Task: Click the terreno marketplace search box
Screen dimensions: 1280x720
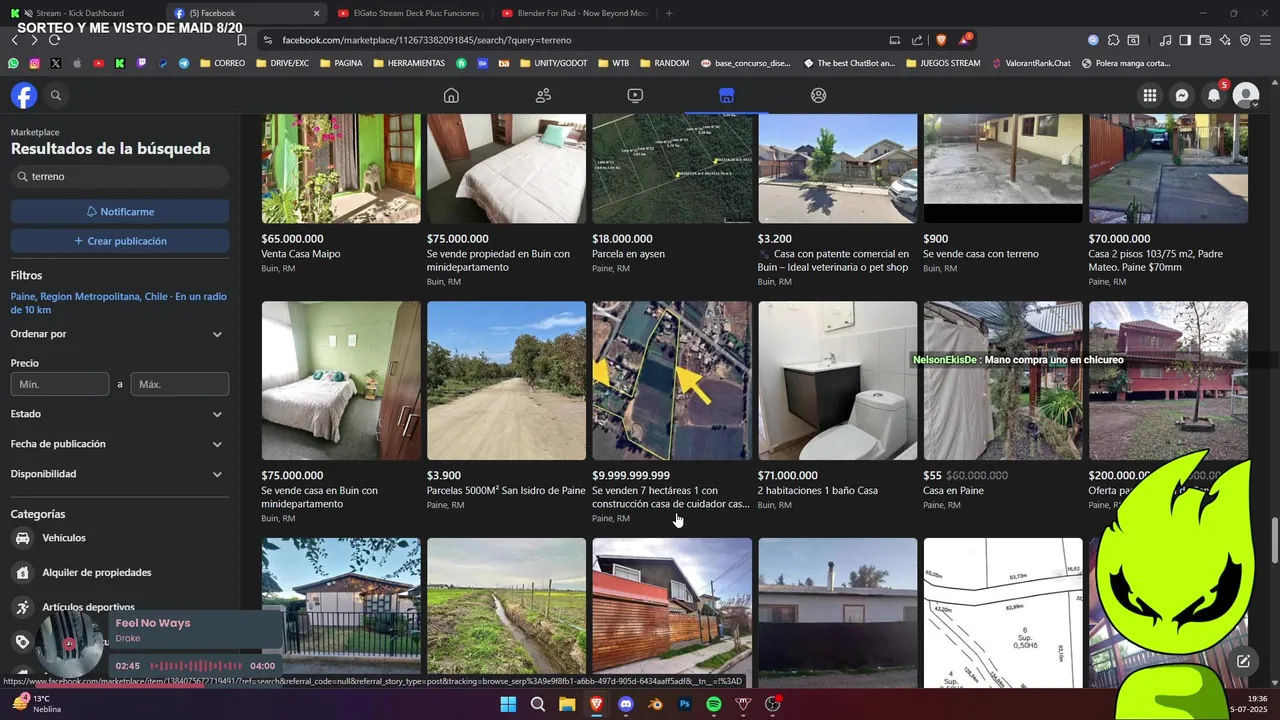Action: (120, 176)
